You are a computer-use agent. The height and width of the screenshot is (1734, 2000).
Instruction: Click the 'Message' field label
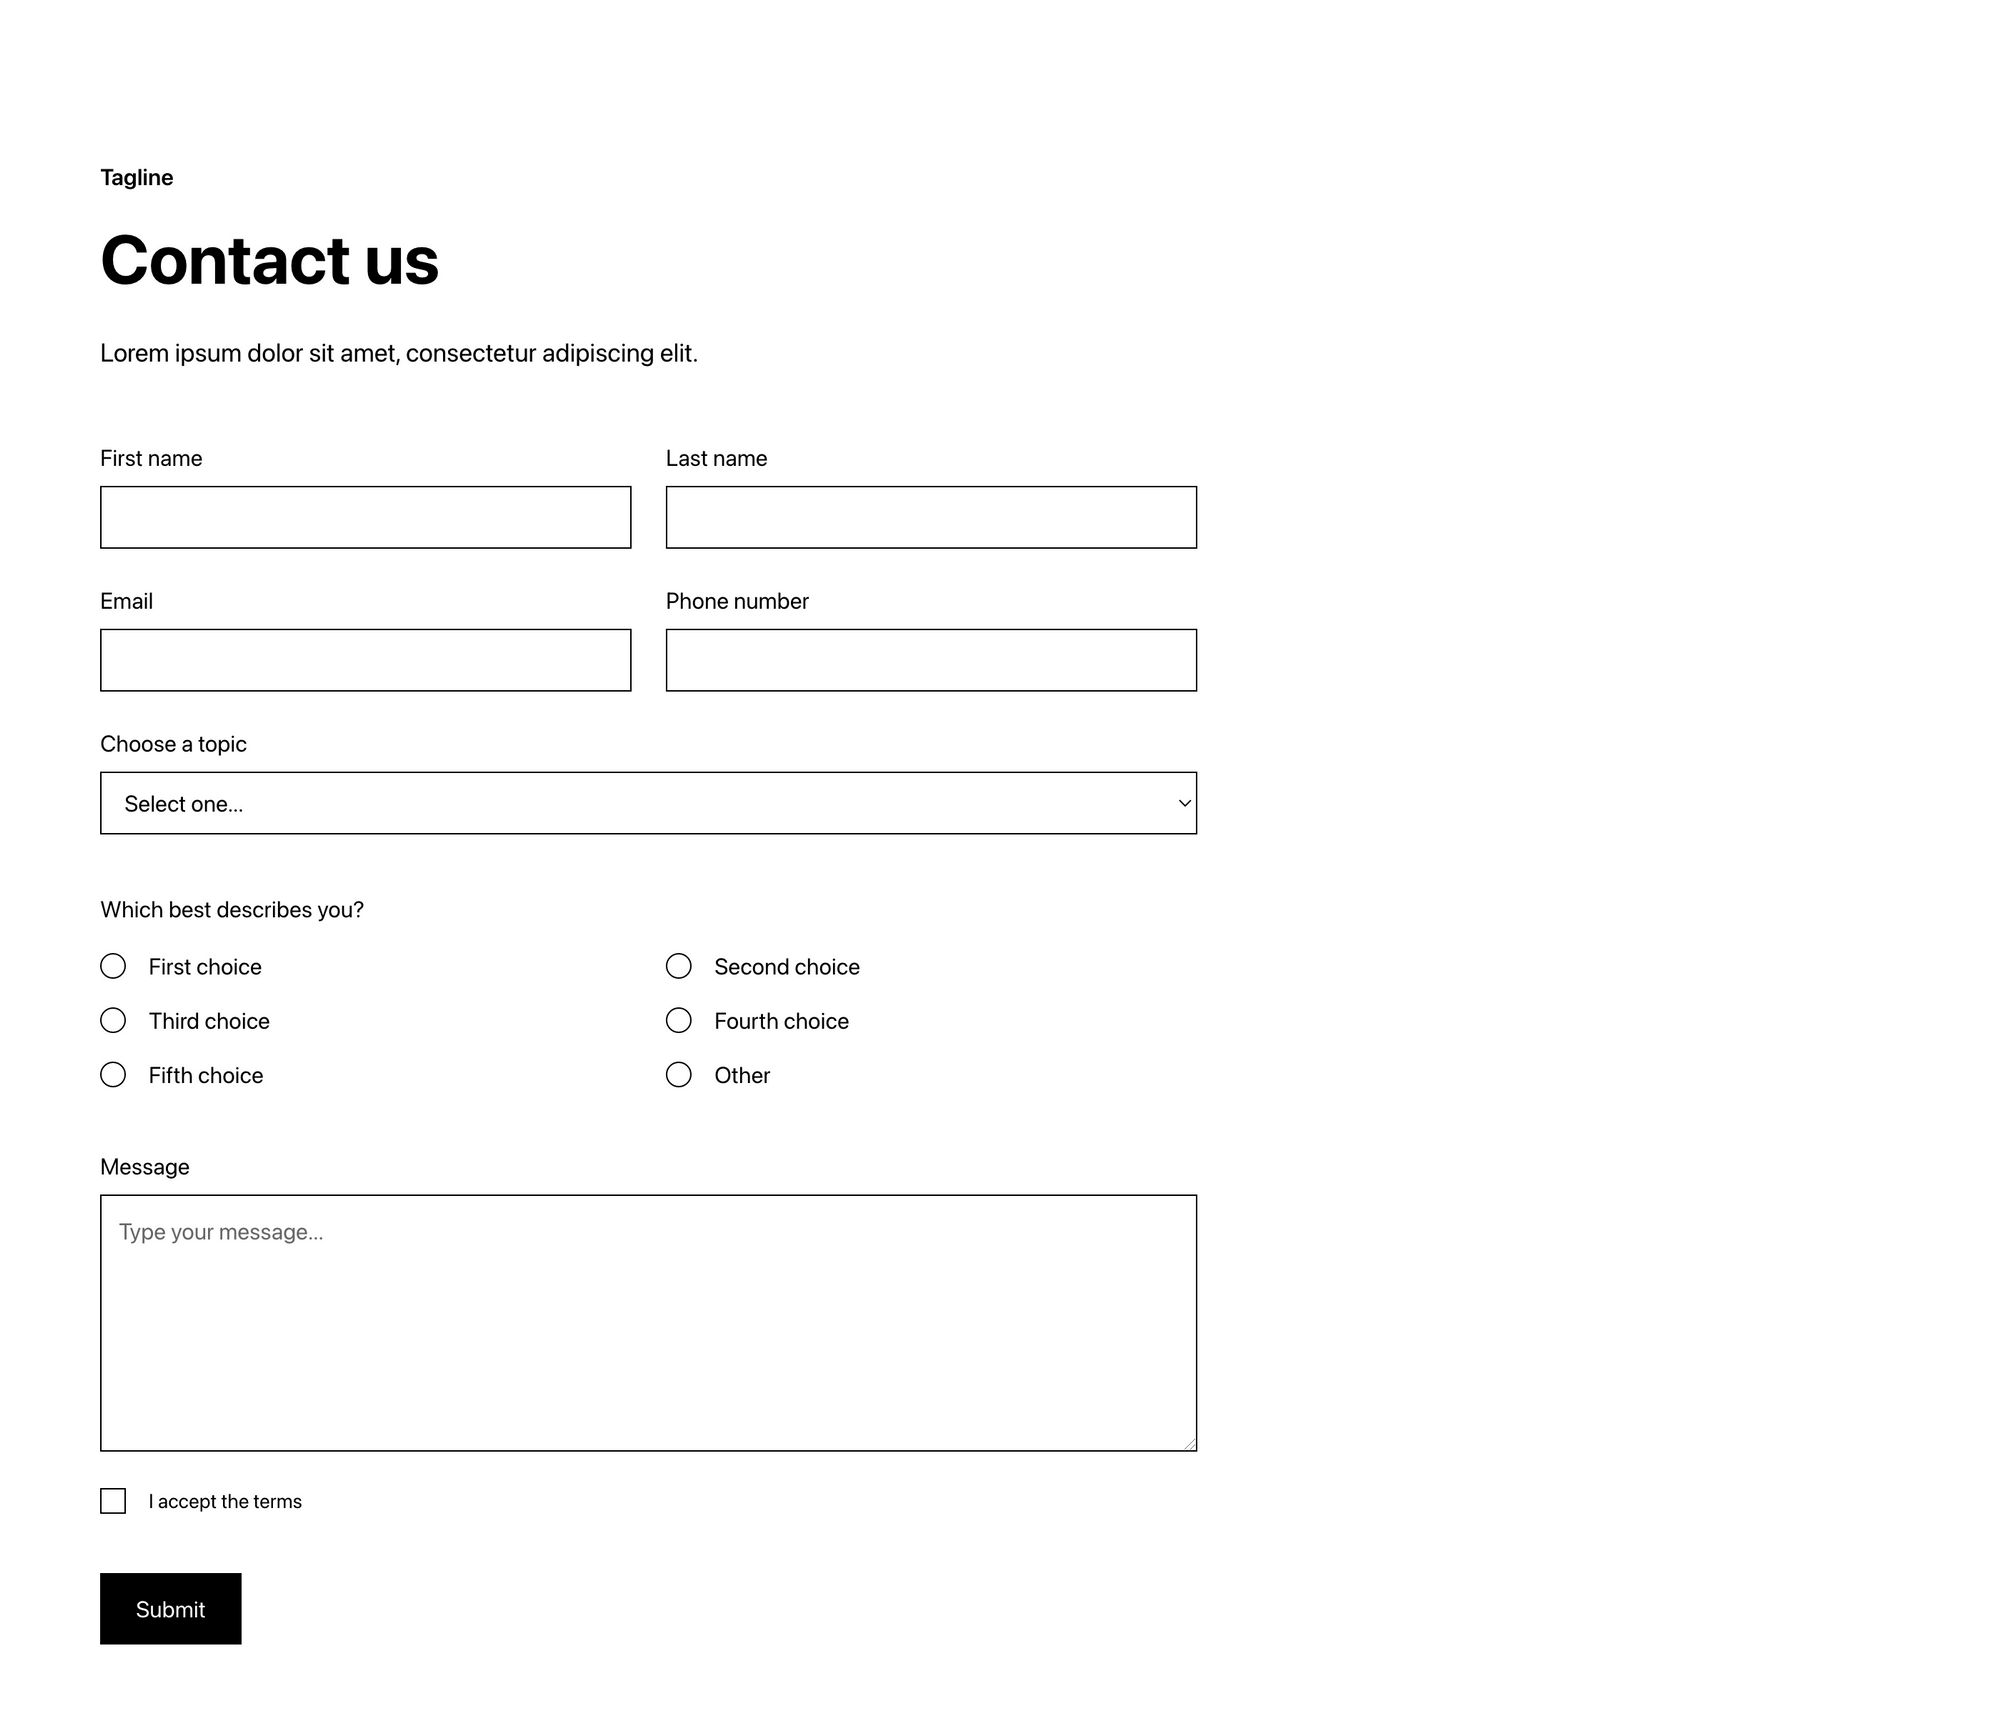point(145,1167)
